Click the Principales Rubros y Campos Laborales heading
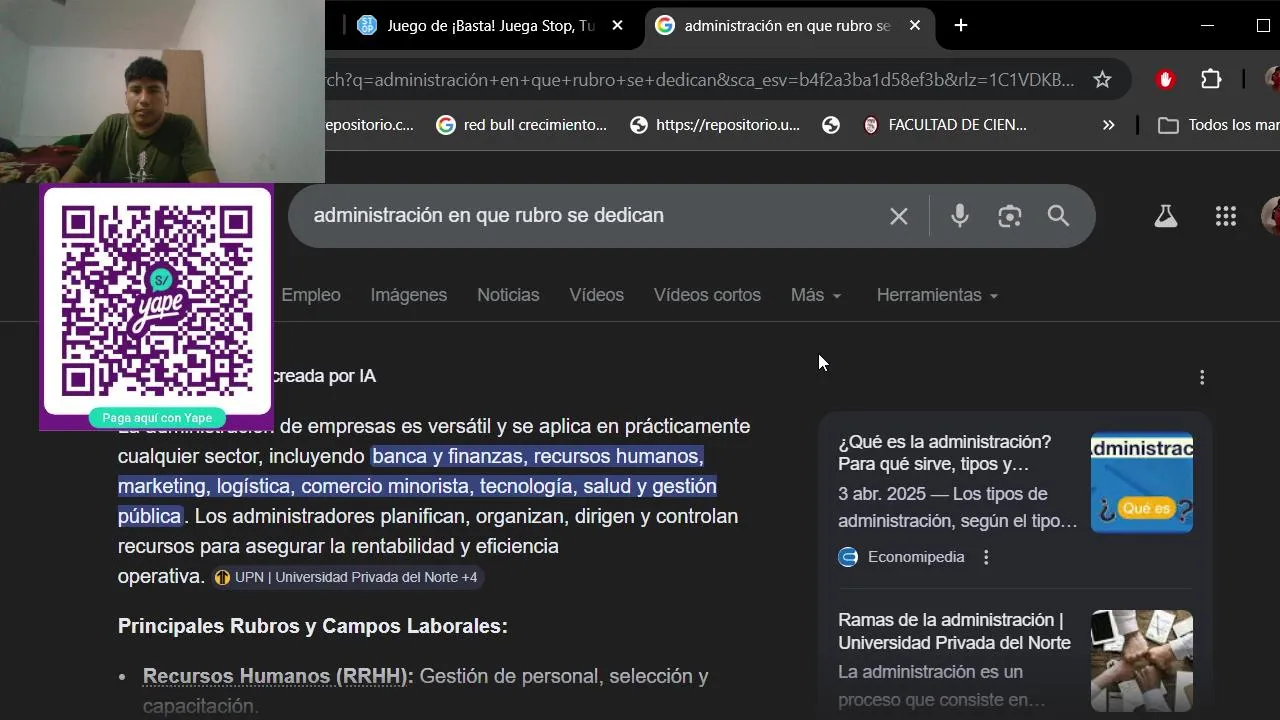 tap(313, 626)
